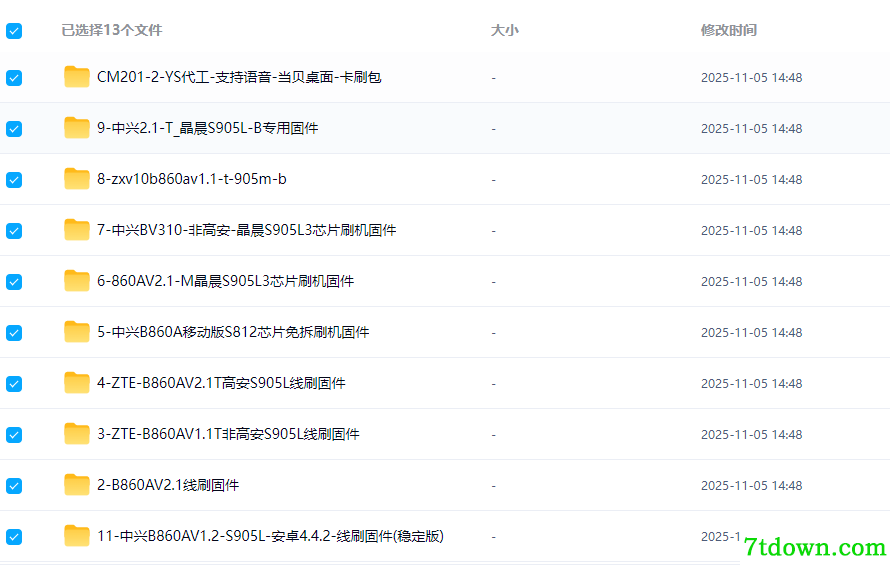Click folder icon of 11-中兴B860AV1.2 row
This screenshot has width=890, height=566.
coord(77,536)
